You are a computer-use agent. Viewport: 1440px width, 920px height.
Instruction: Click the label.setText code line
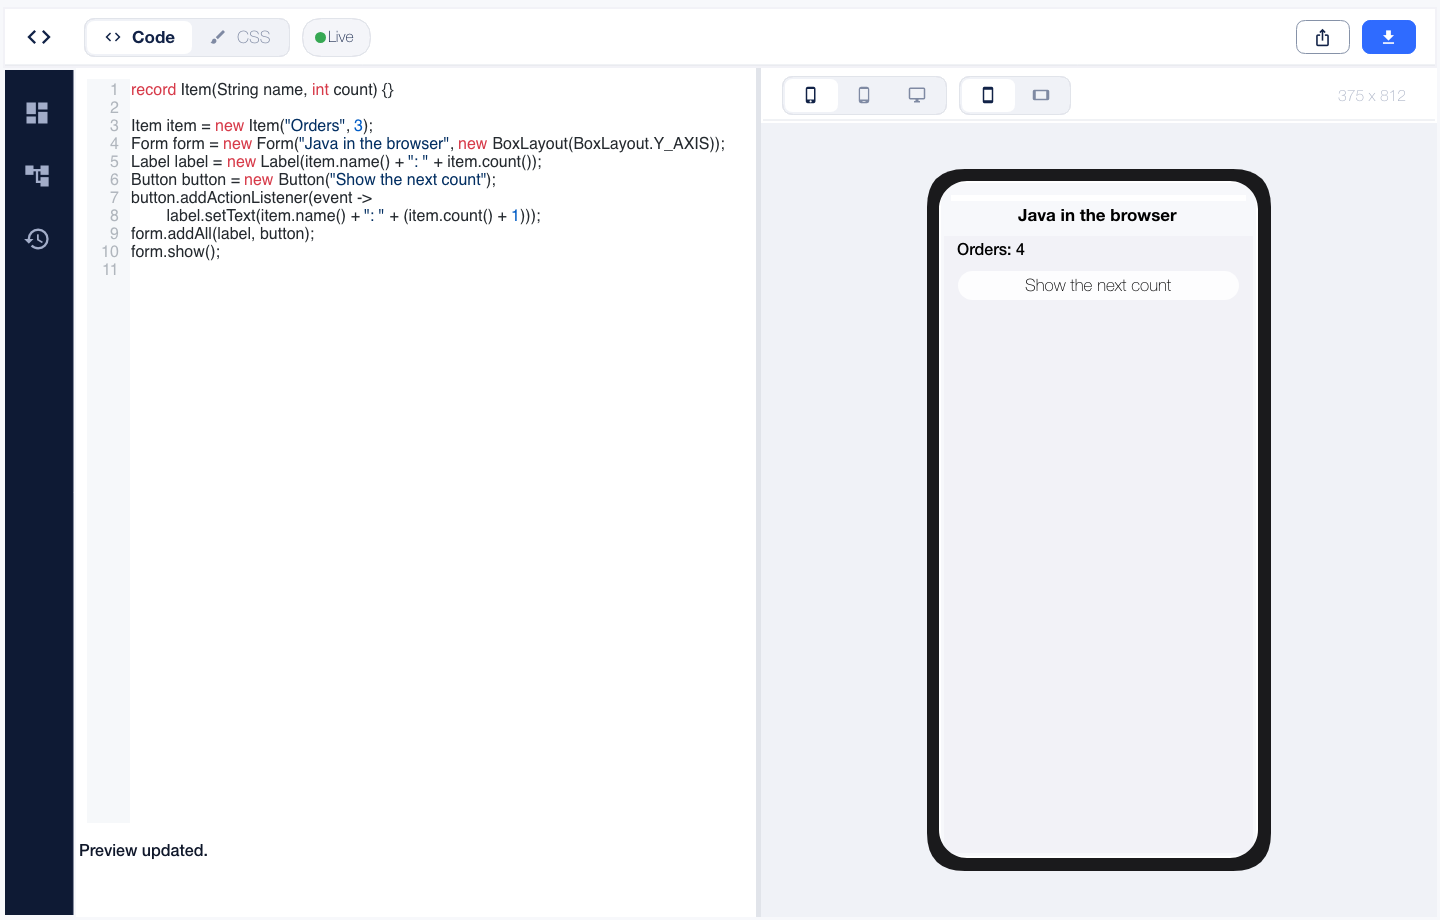coord(353,216)
